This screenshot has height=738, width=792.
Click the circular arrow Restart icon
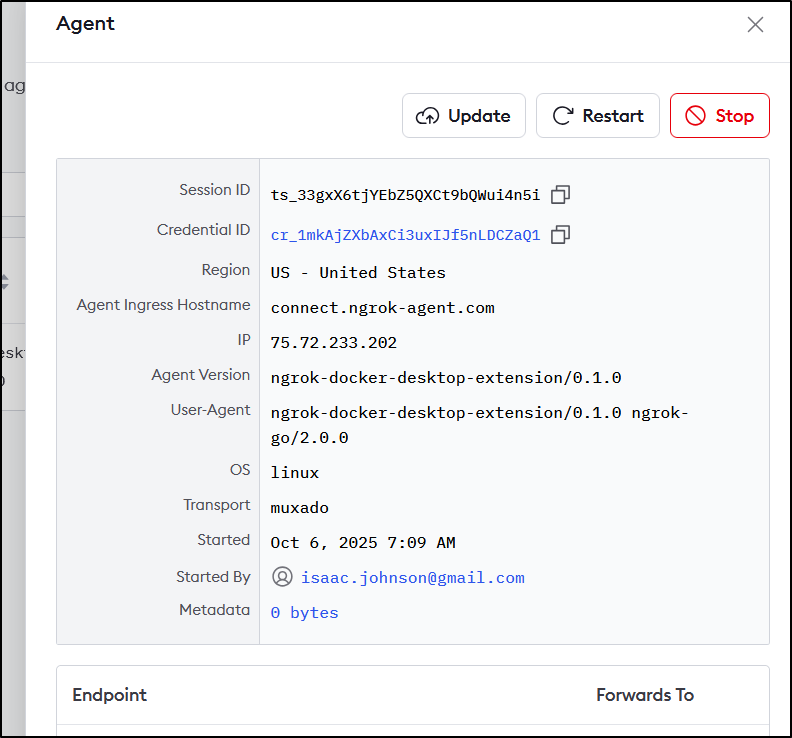pos(563,116)
